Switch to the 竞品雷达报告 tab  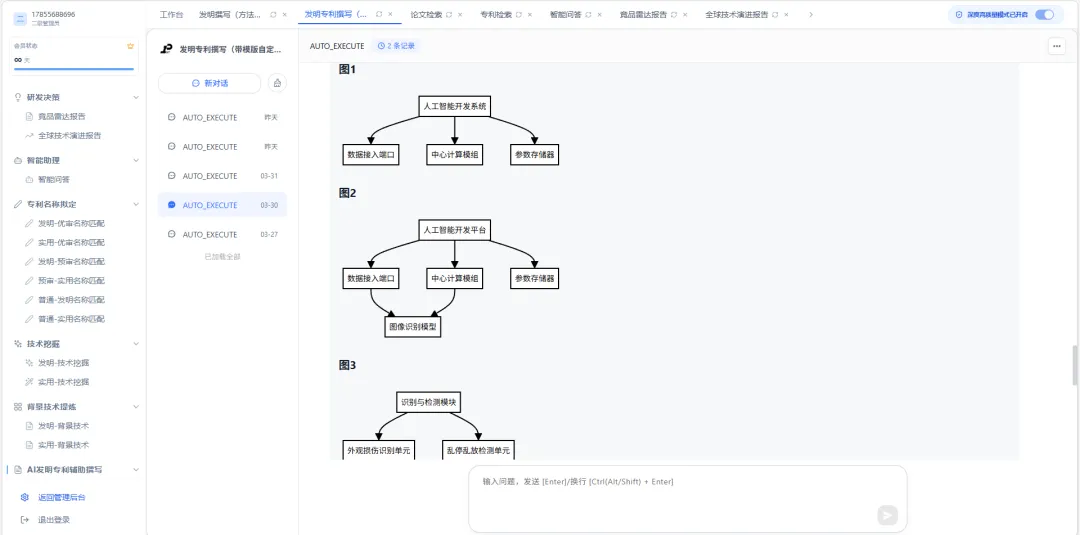[x=643, y=14]
